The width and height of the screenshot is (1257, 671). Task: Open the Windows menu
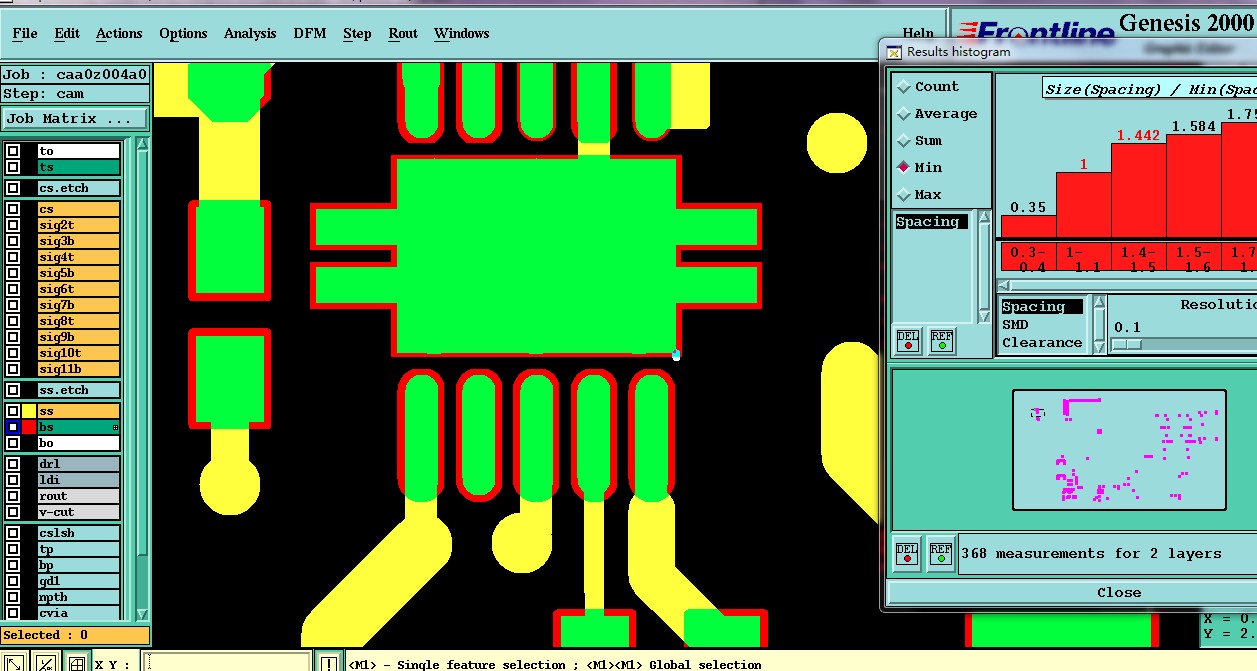462,33
